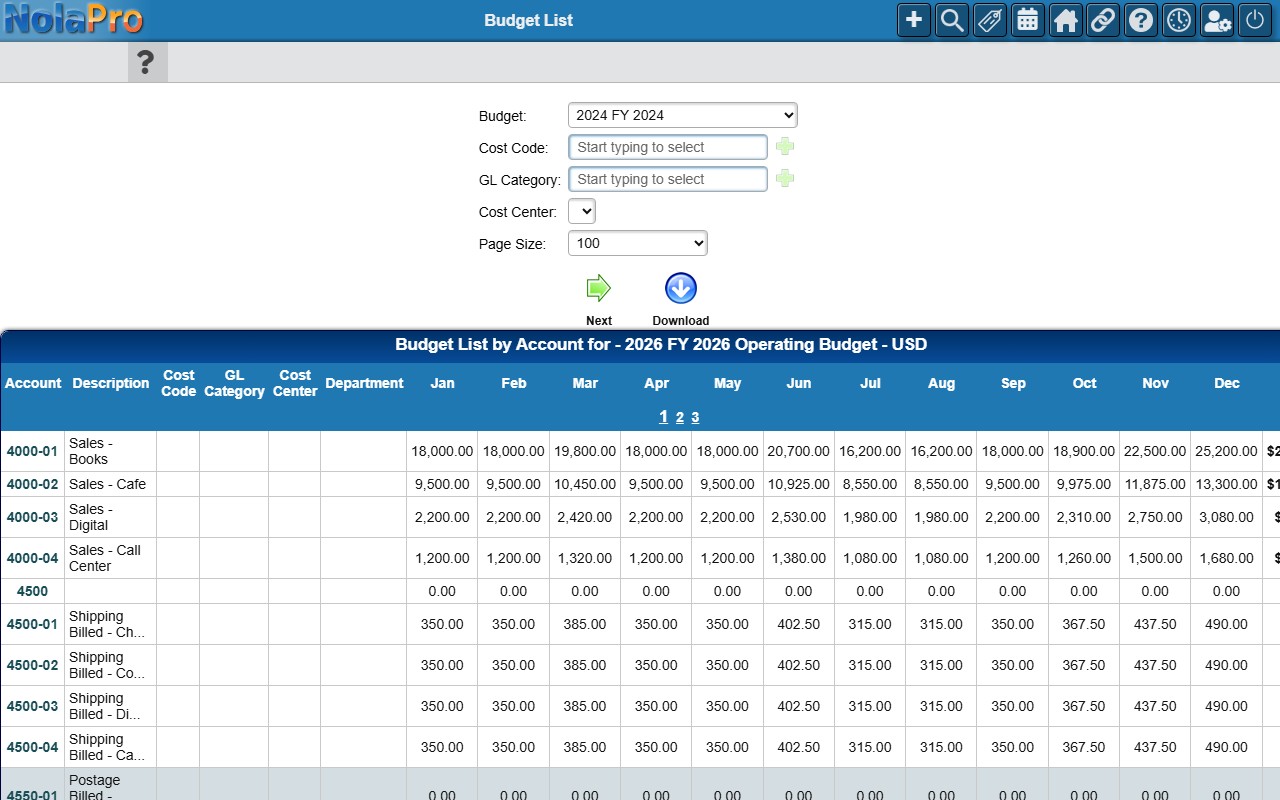Viewport: 1280px width, 800px height.
Task: Click the 3,080.00 Dec value for Sales - Digital
Action: point(1227,517)
